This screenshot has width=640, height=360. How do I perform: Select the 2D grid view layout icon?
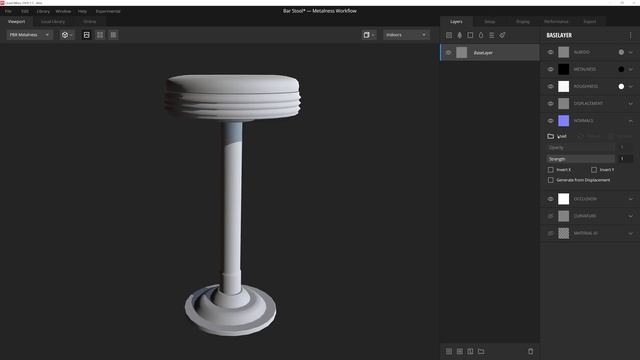click(x=113, y=35)
